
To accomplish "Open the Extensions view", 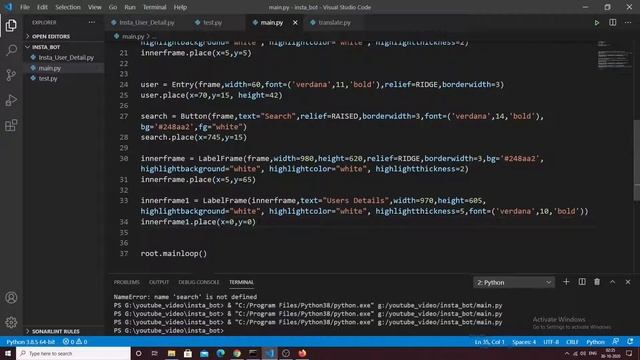I will [11, 125].
